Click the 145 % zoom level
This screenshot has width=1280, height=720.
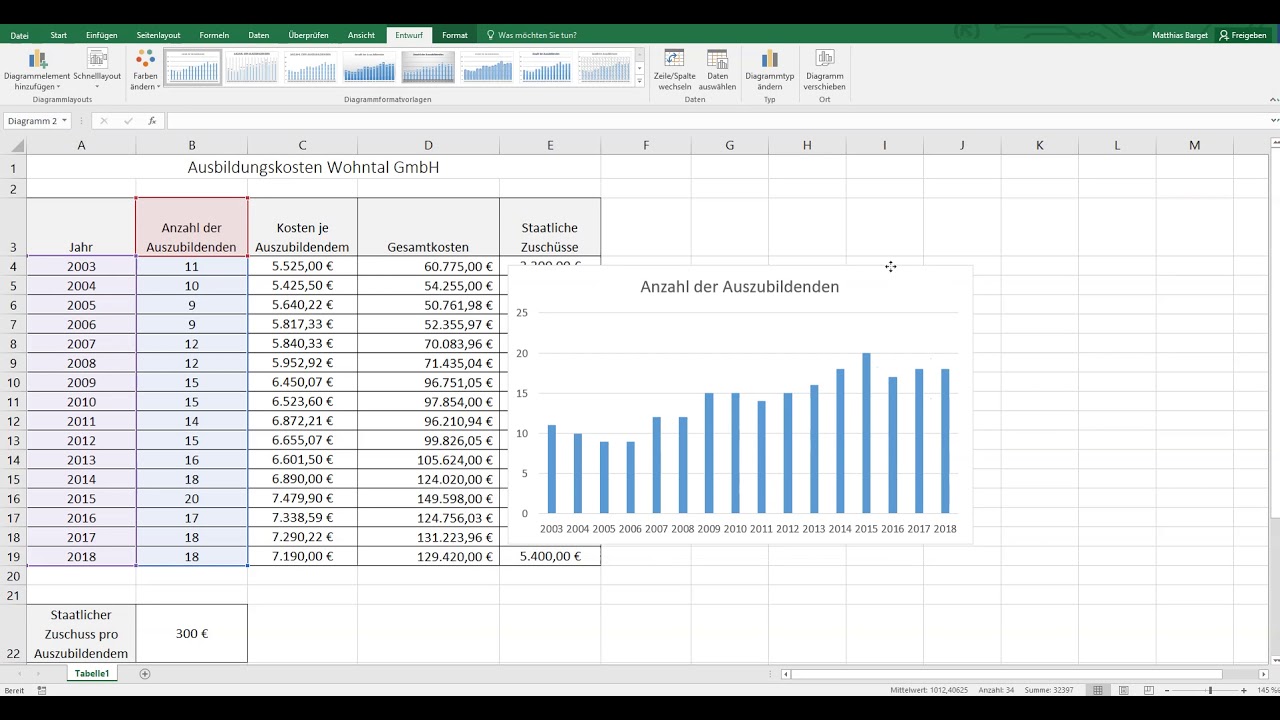click(1267, 691)
